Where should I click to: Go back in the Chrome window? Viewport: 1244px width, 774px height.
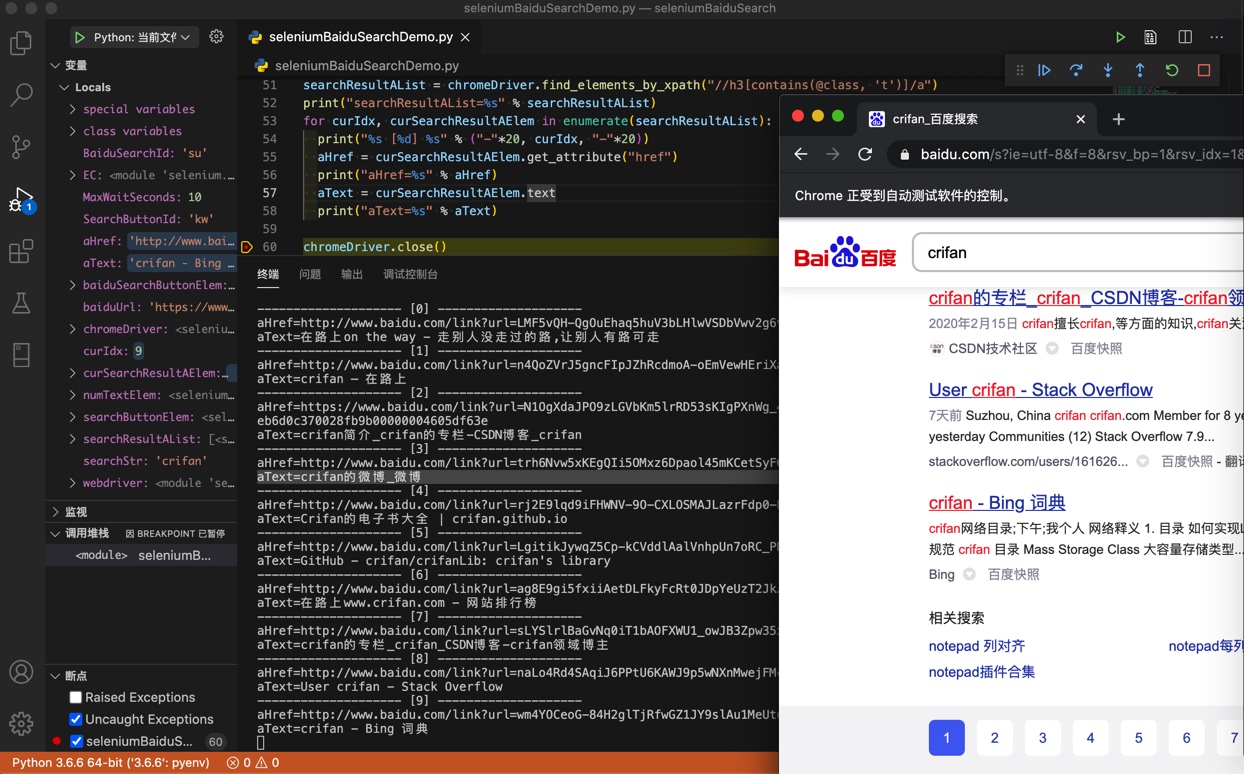point(801,154)
